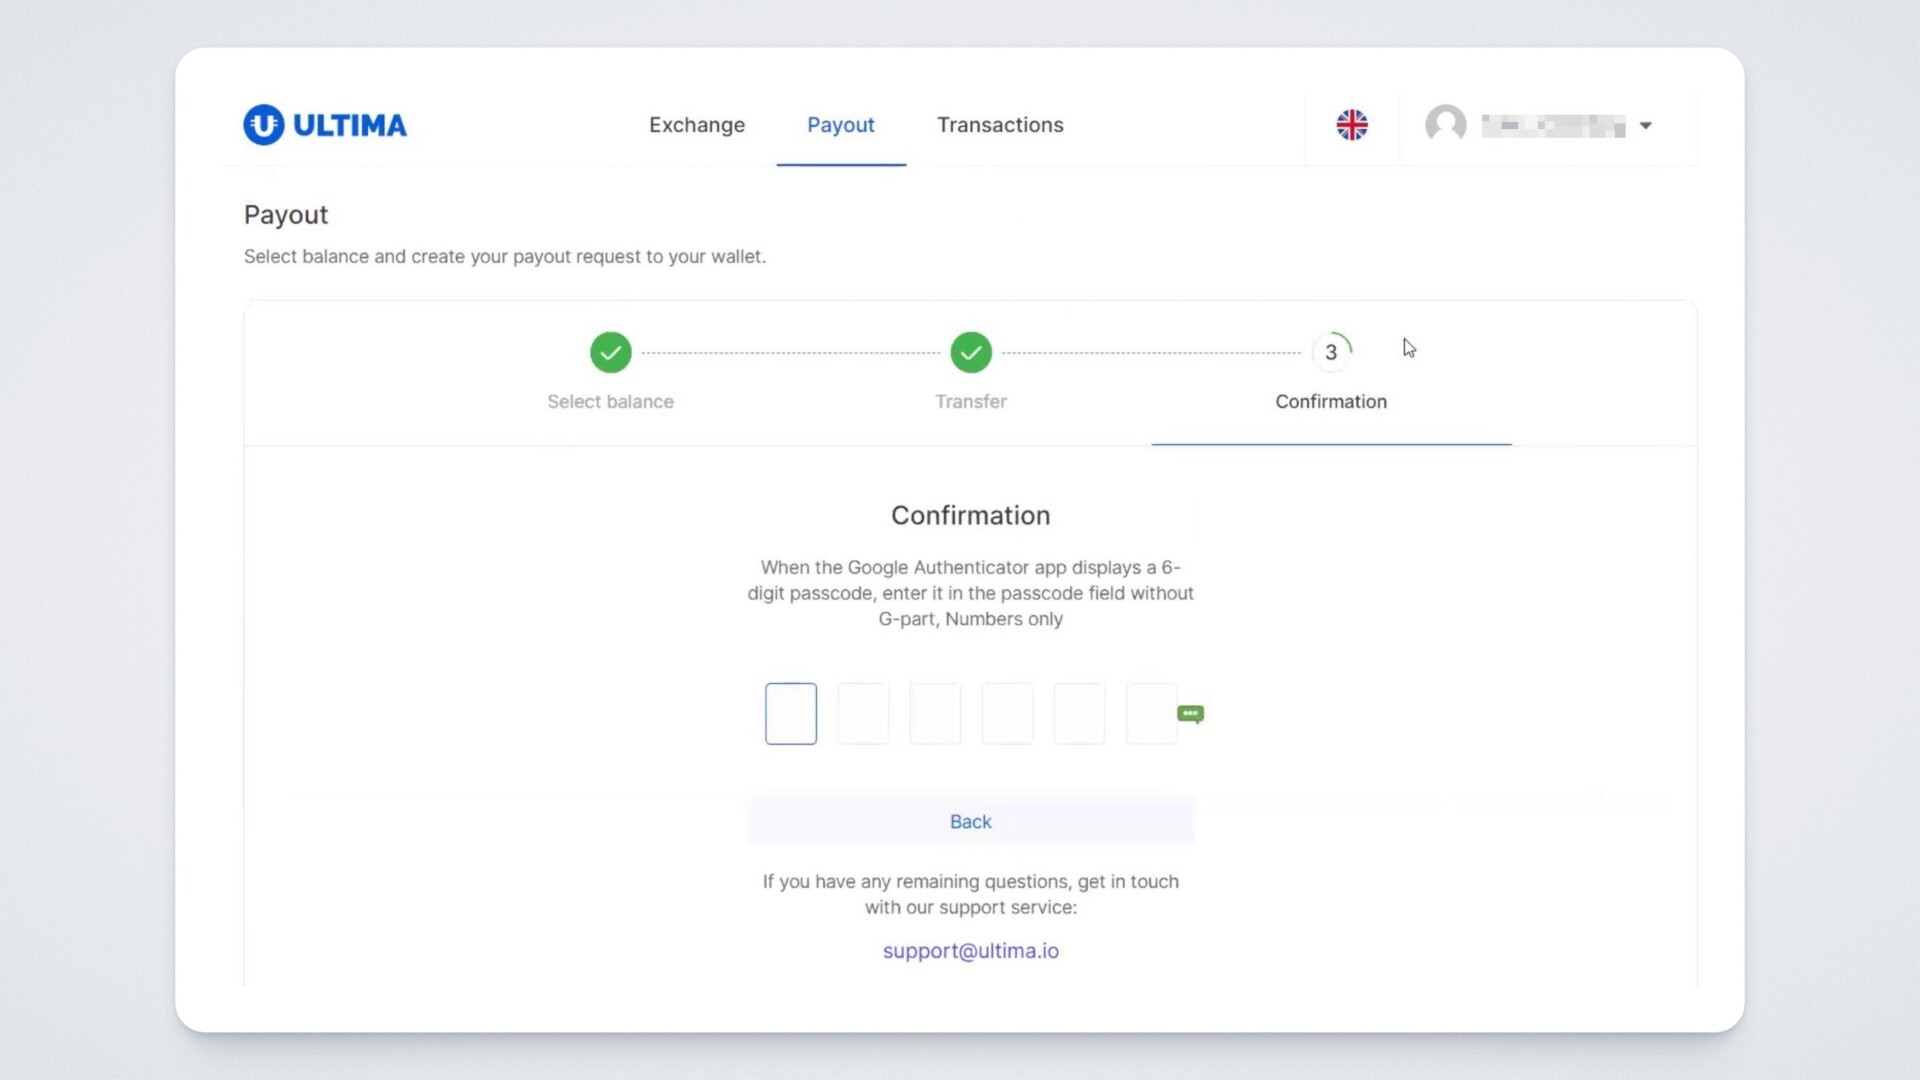This screenshot has height=1080, width=1920.
Task: Open language selector UK flag
Action: tap(1352, 125)
